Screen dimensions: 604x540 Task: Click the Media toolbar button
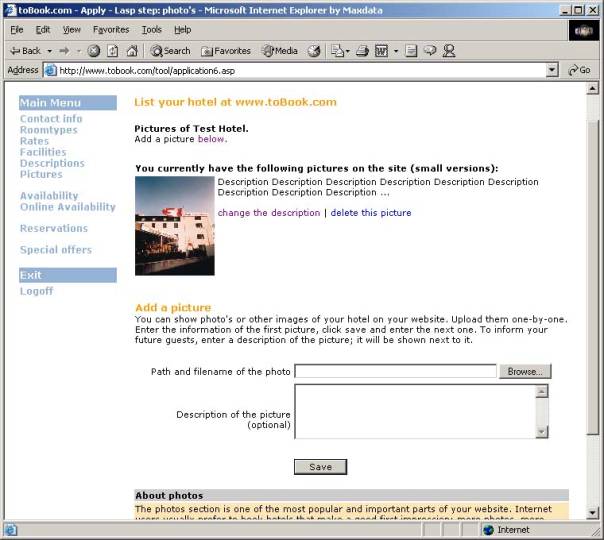point(280,50)
